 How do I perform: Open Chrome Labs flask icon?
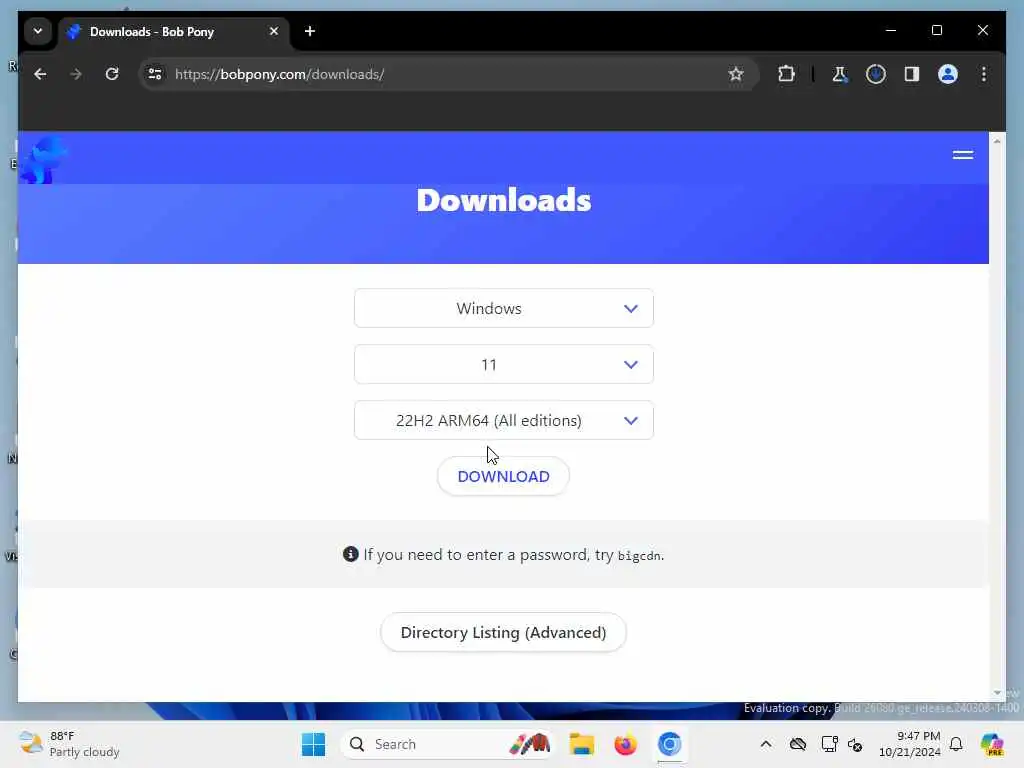click(839, 74)
